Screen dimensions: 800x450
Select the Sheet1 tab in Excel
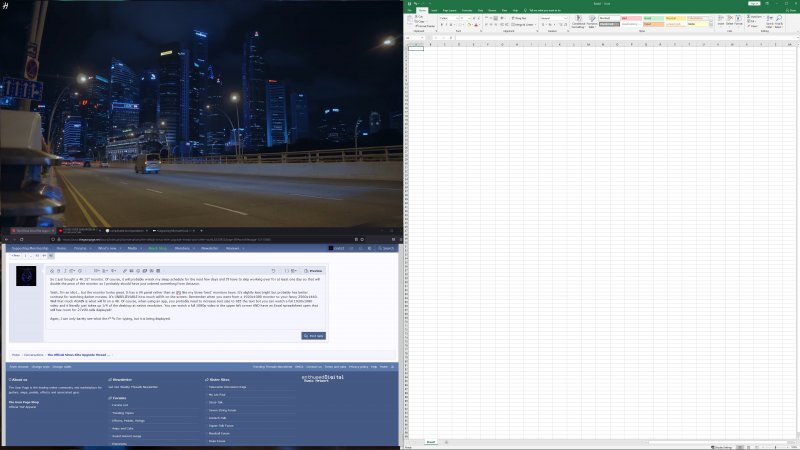tap(431, 442)
